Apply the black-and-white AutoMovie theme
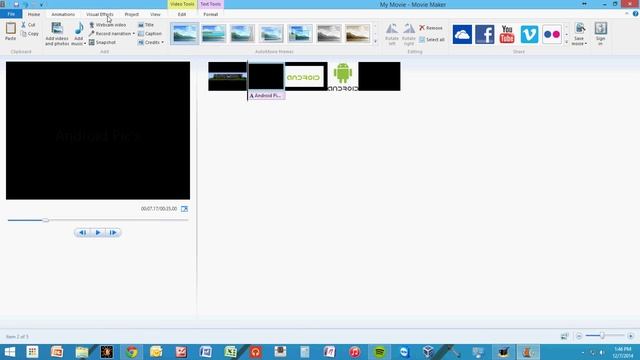 (329, 33)
